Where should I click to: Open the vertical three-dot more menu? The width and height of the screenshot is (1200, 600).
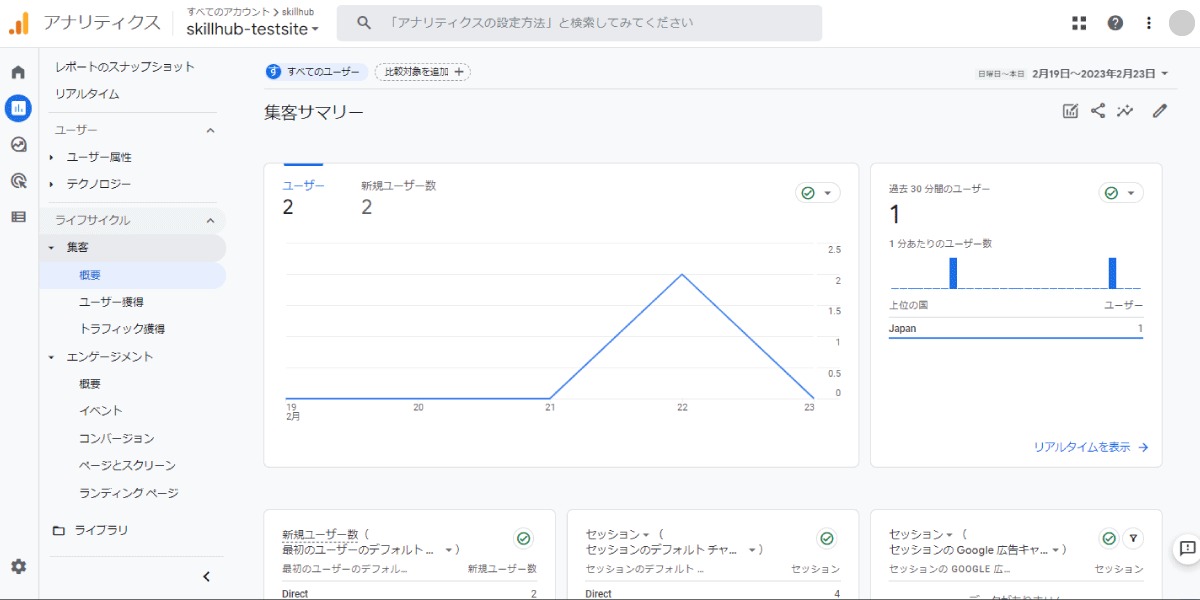pos(1148,22)
